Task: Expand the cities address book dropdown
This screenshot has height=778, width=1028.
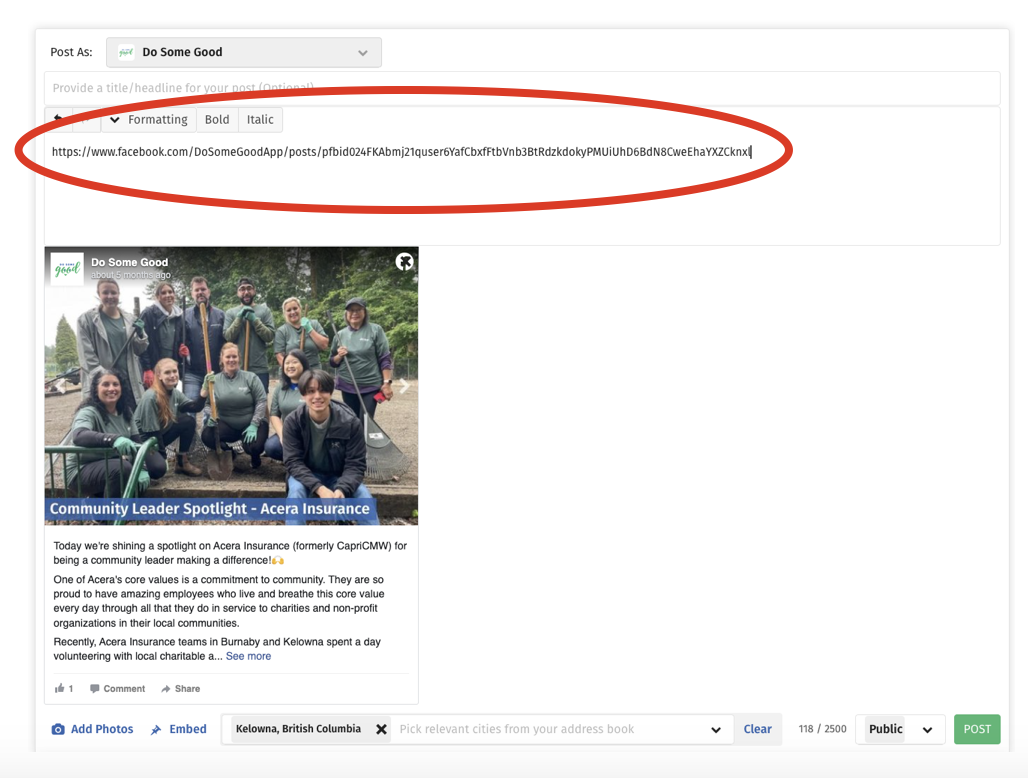Action: [x=716, y=729]
